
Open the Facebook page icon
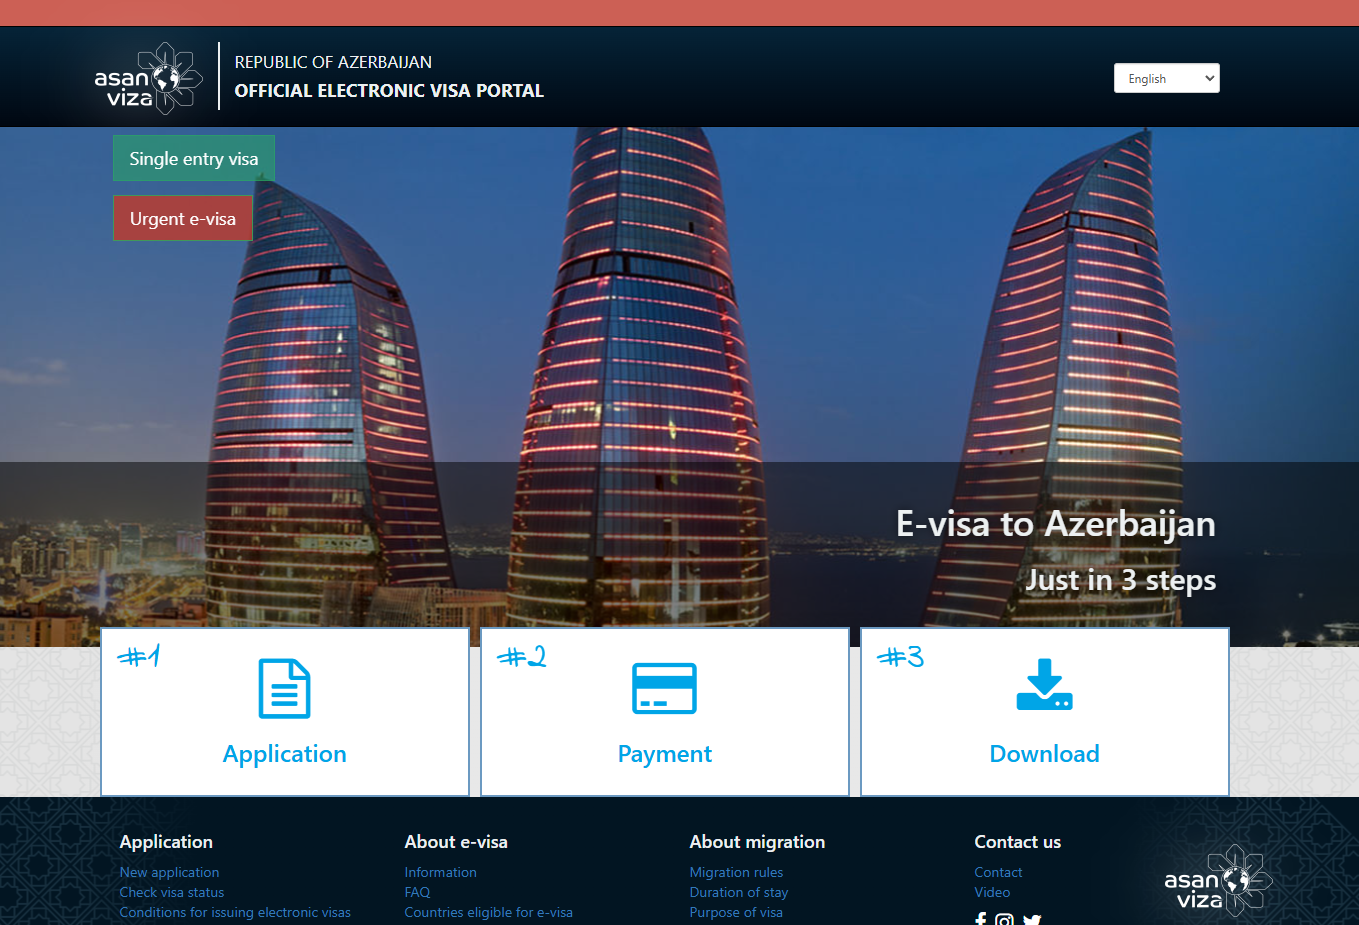coord(980,919)
